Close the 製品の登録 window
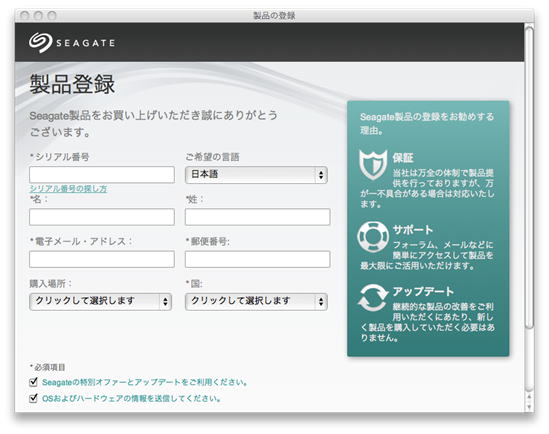549x434 pixels. click(x=25, y=15)
